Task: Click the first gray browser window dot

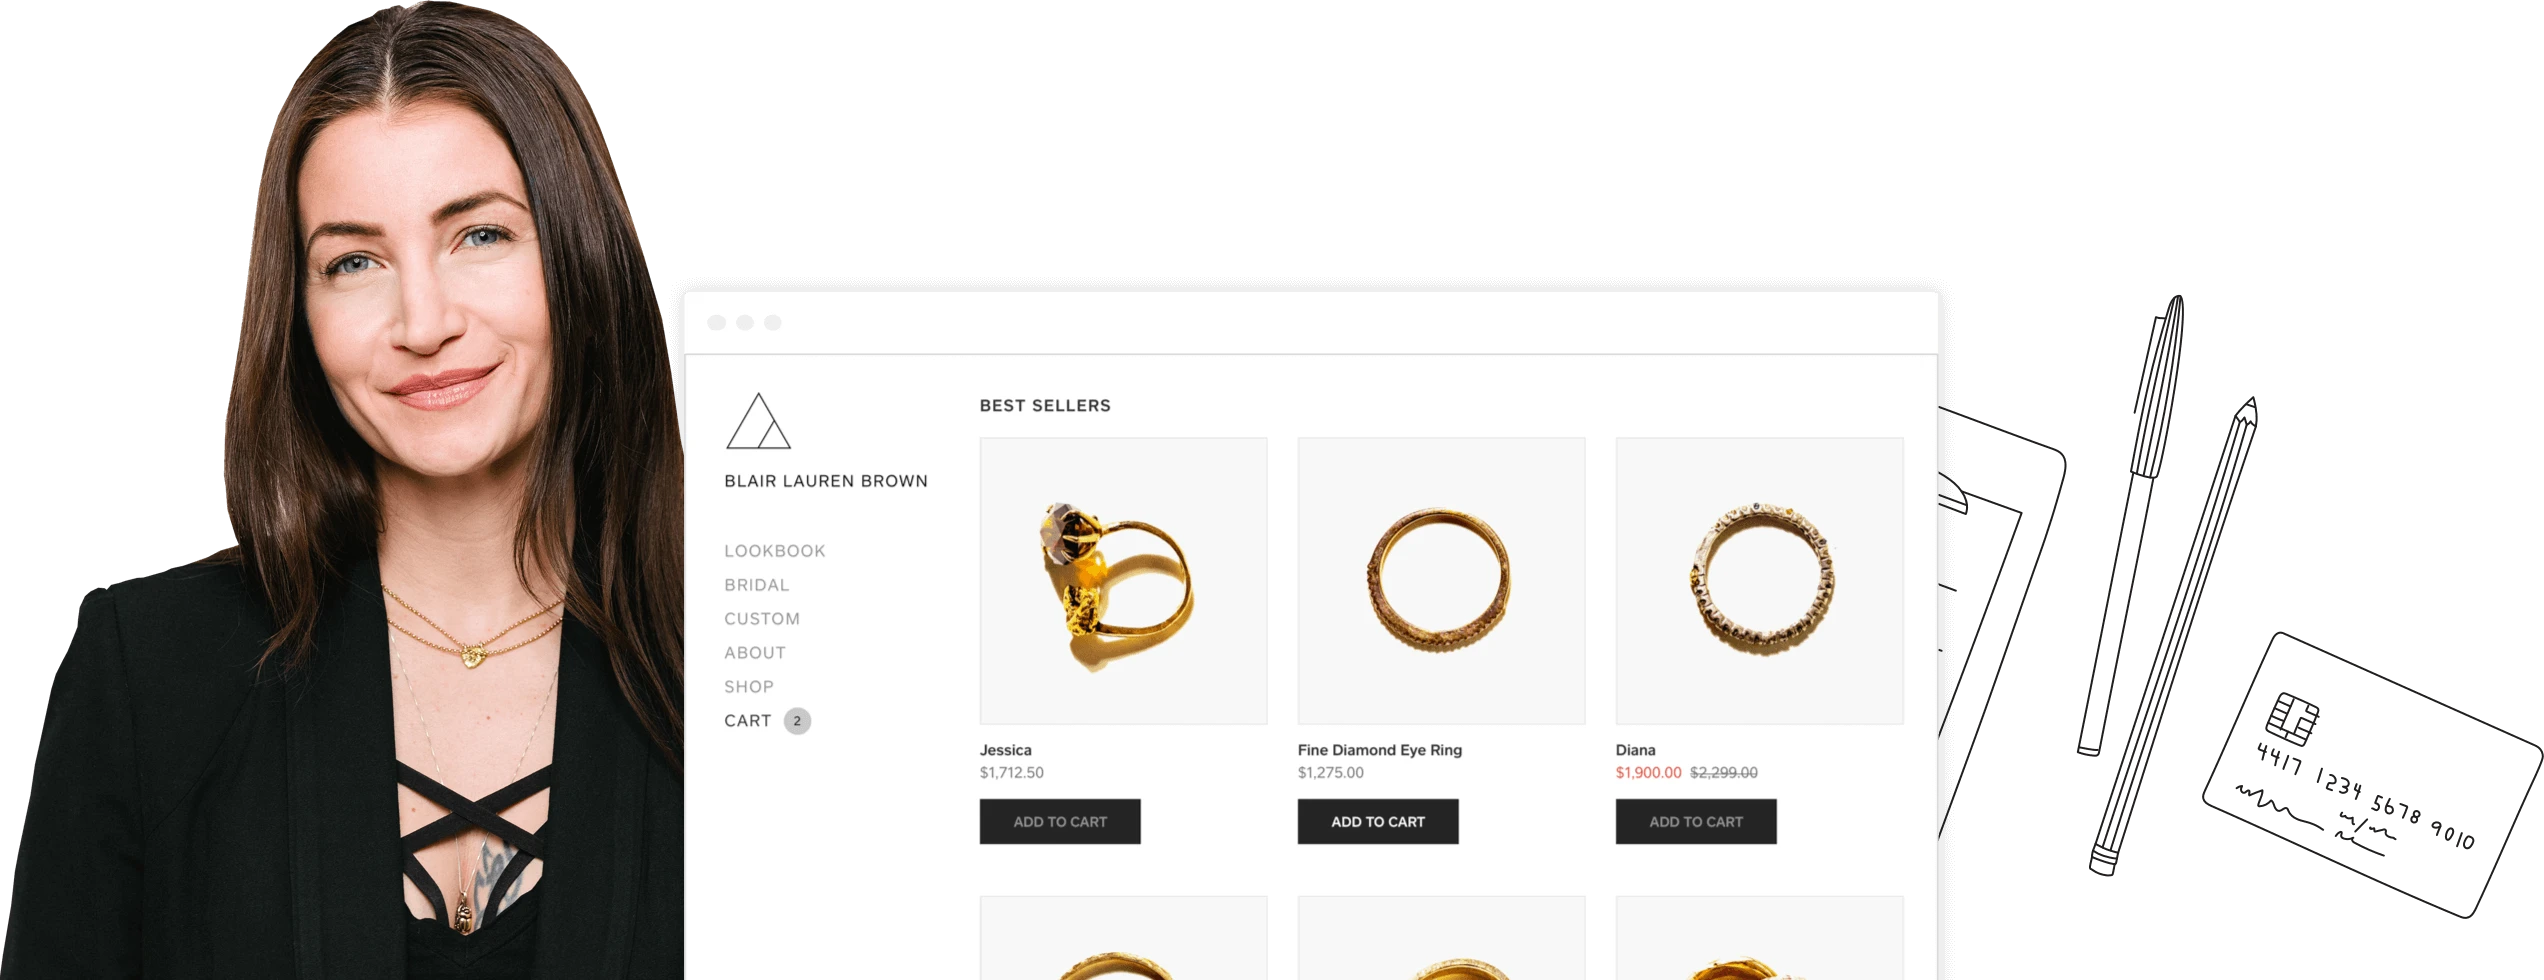Action: click(x=716, y=322)
